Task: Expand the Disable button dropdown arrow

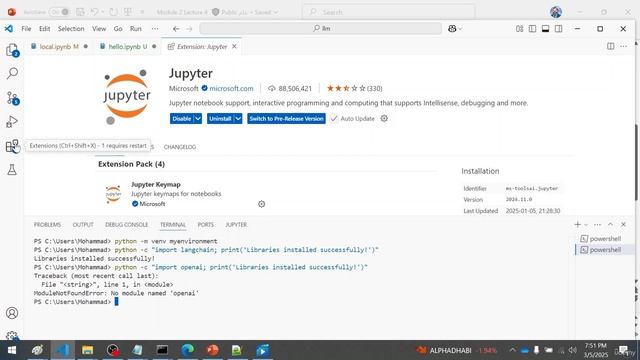Action: click(x=198, y=118)
